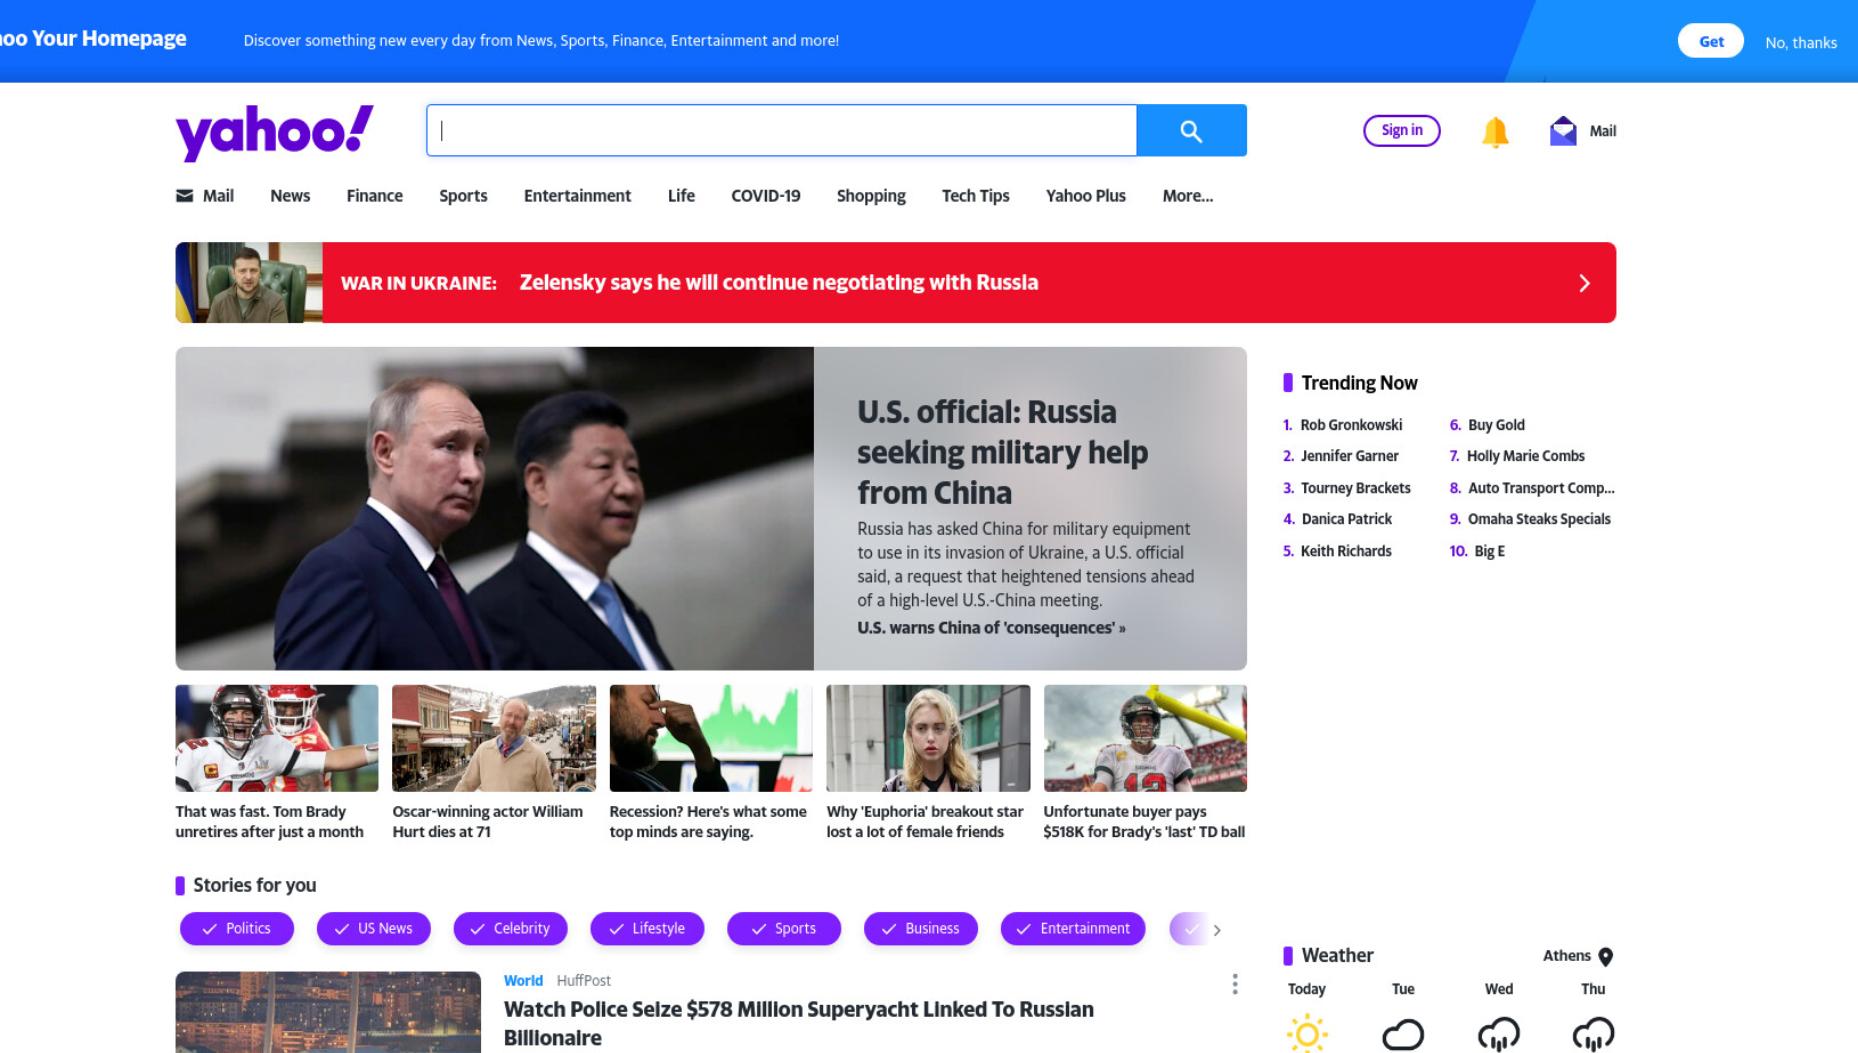The image size is (1858, 1053).
Task: Click Tuesday's cloudy weather icon
Action: [1403, 1034]
